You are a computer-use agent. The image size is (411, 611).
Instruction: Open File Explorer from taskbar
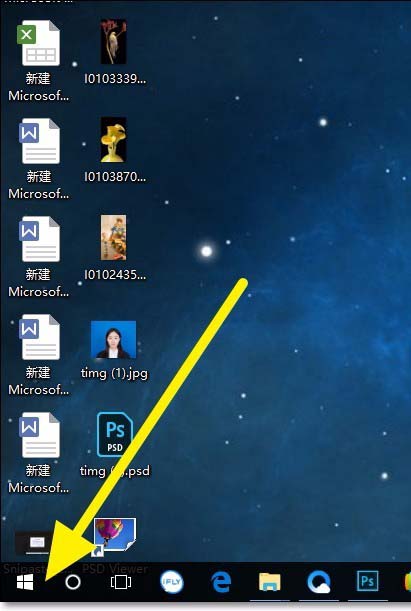270,583
